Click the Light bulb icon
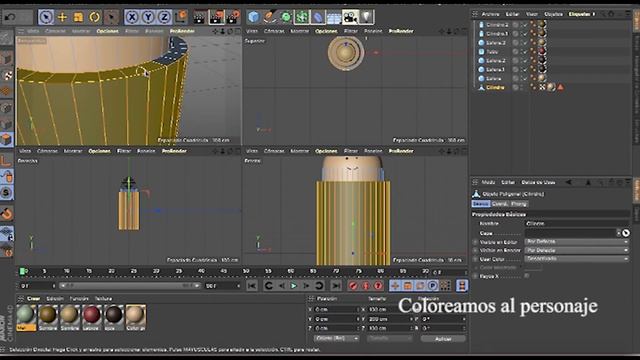Image resolution: width=640 pixels, height=360 pixels. 367,17
